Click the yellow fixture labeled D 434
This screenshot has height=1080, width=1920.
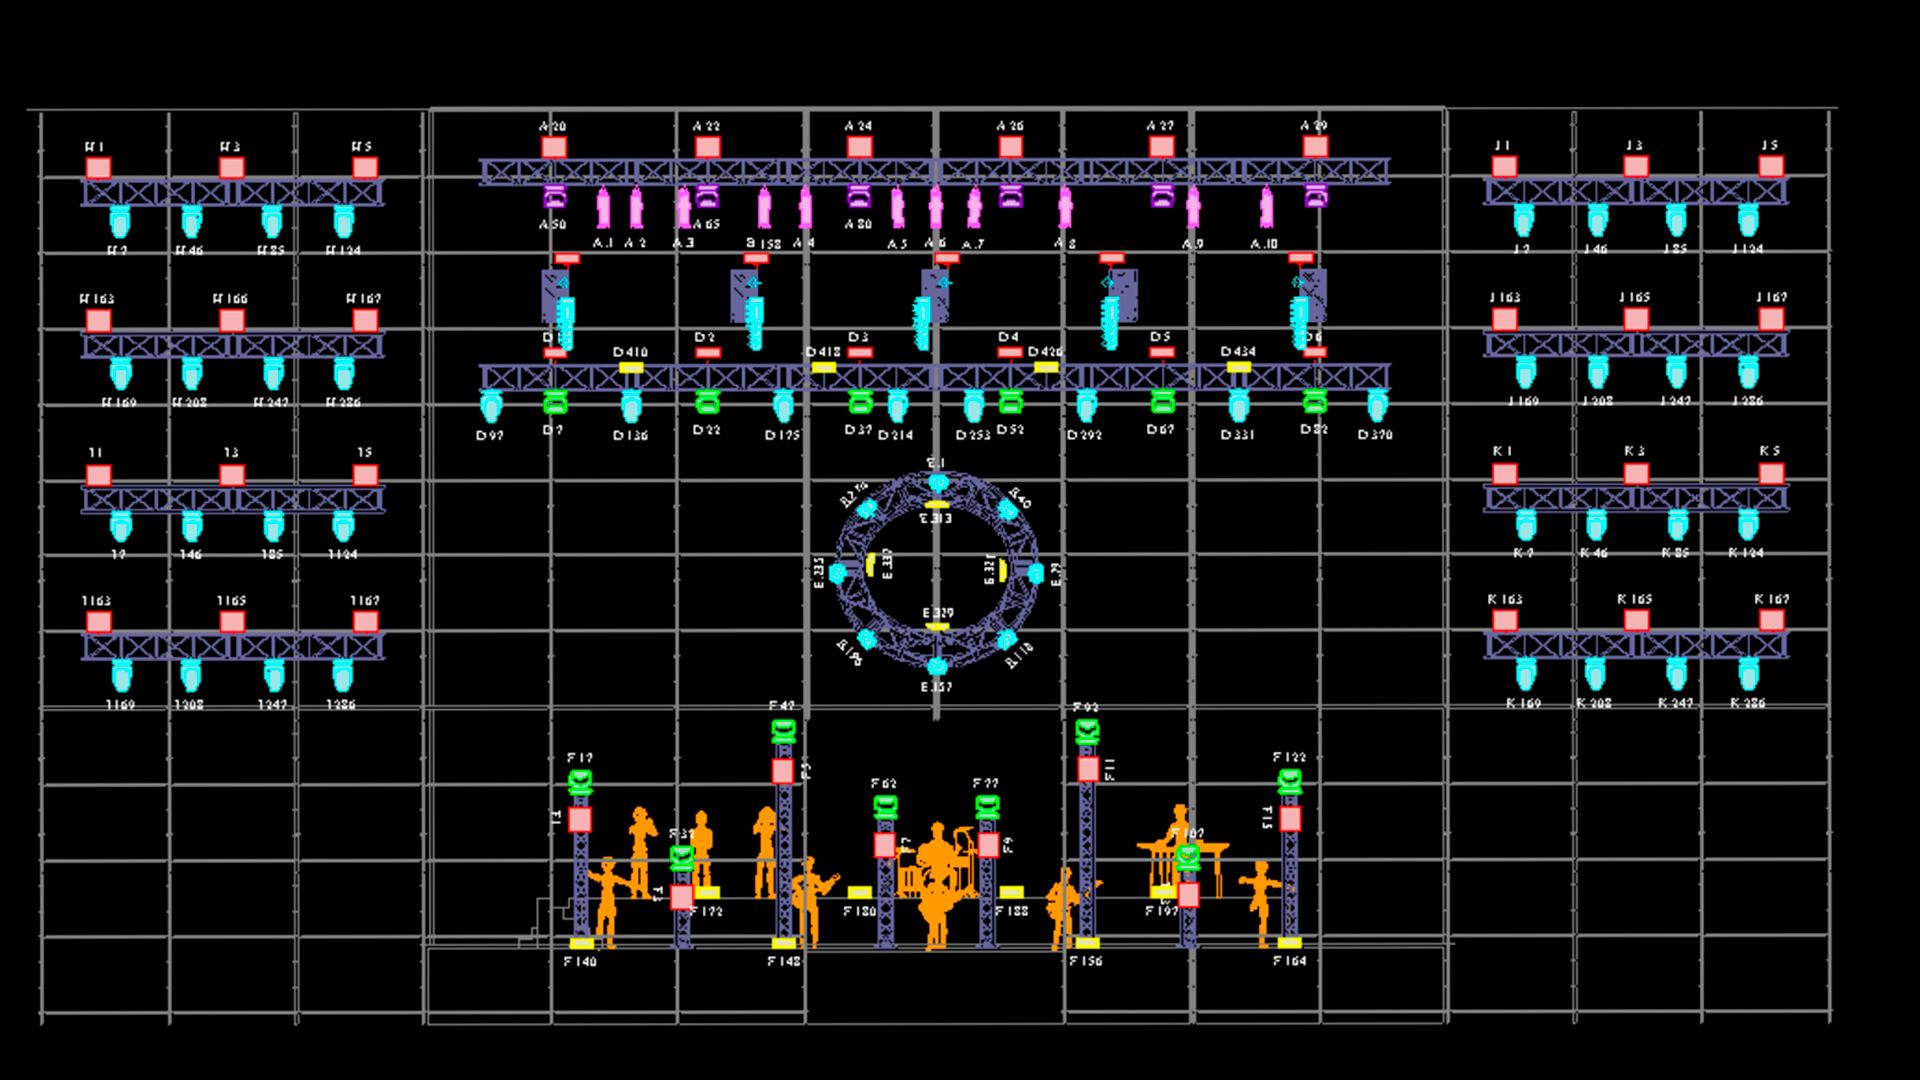pos(1238,367)
